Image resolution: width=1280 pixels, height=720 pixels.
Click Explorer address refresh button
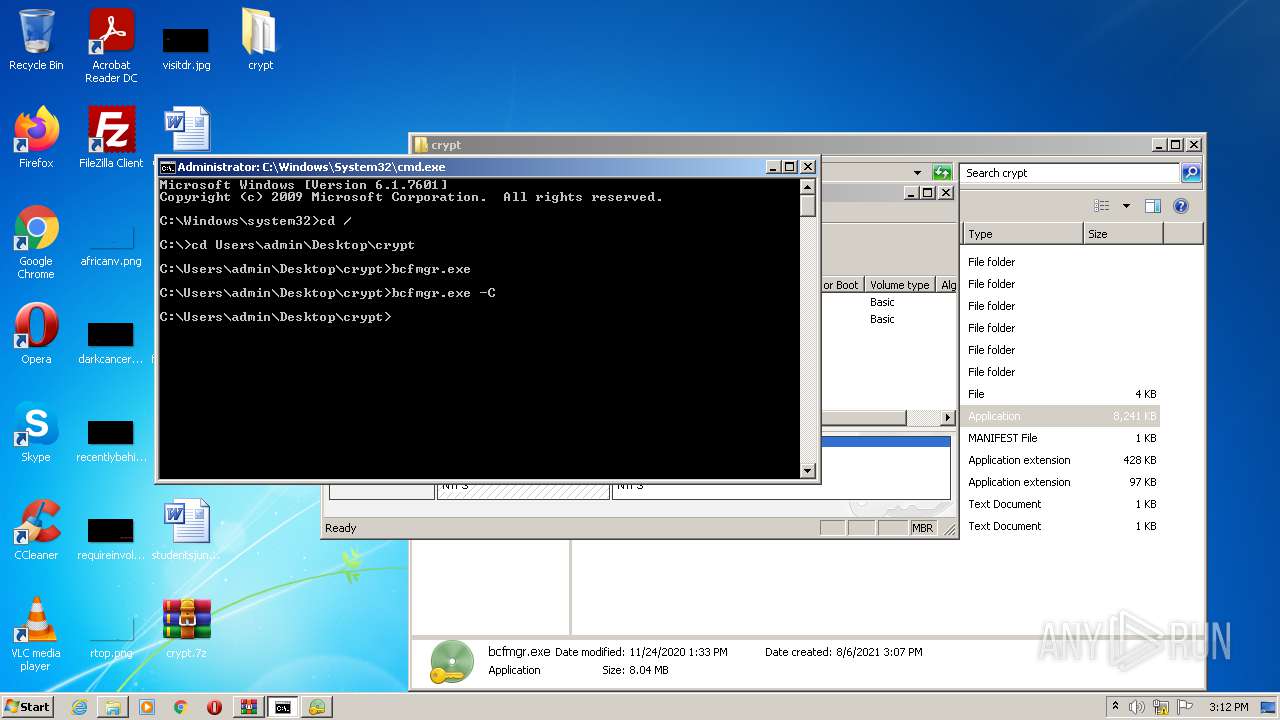[942, 173]
